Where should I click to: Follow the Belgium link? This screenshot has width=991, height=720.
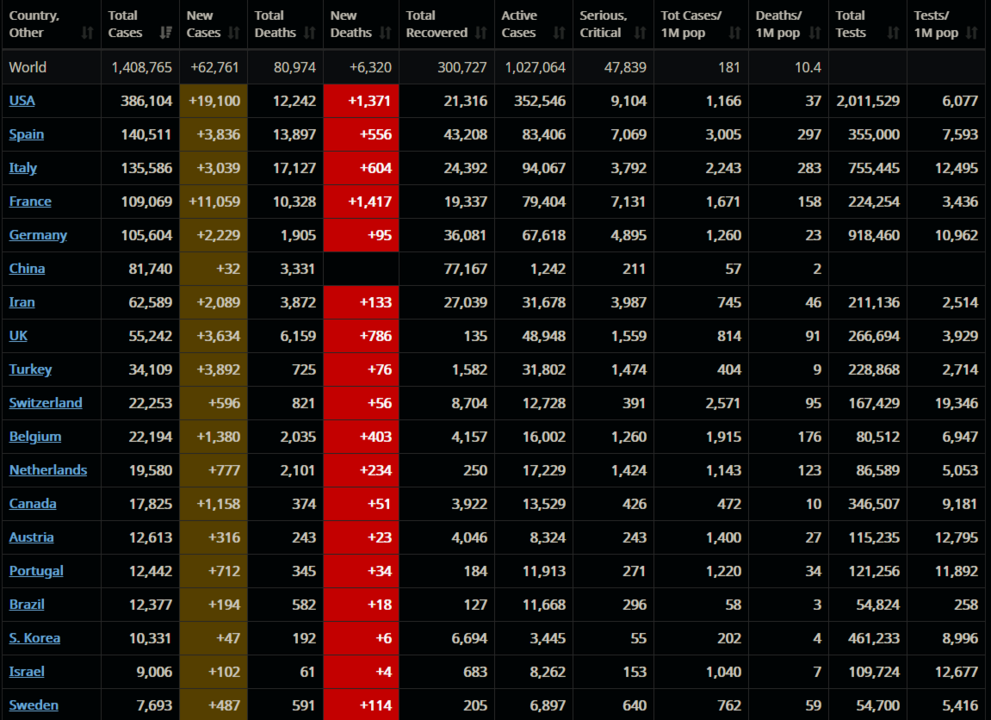click(35, 436)
